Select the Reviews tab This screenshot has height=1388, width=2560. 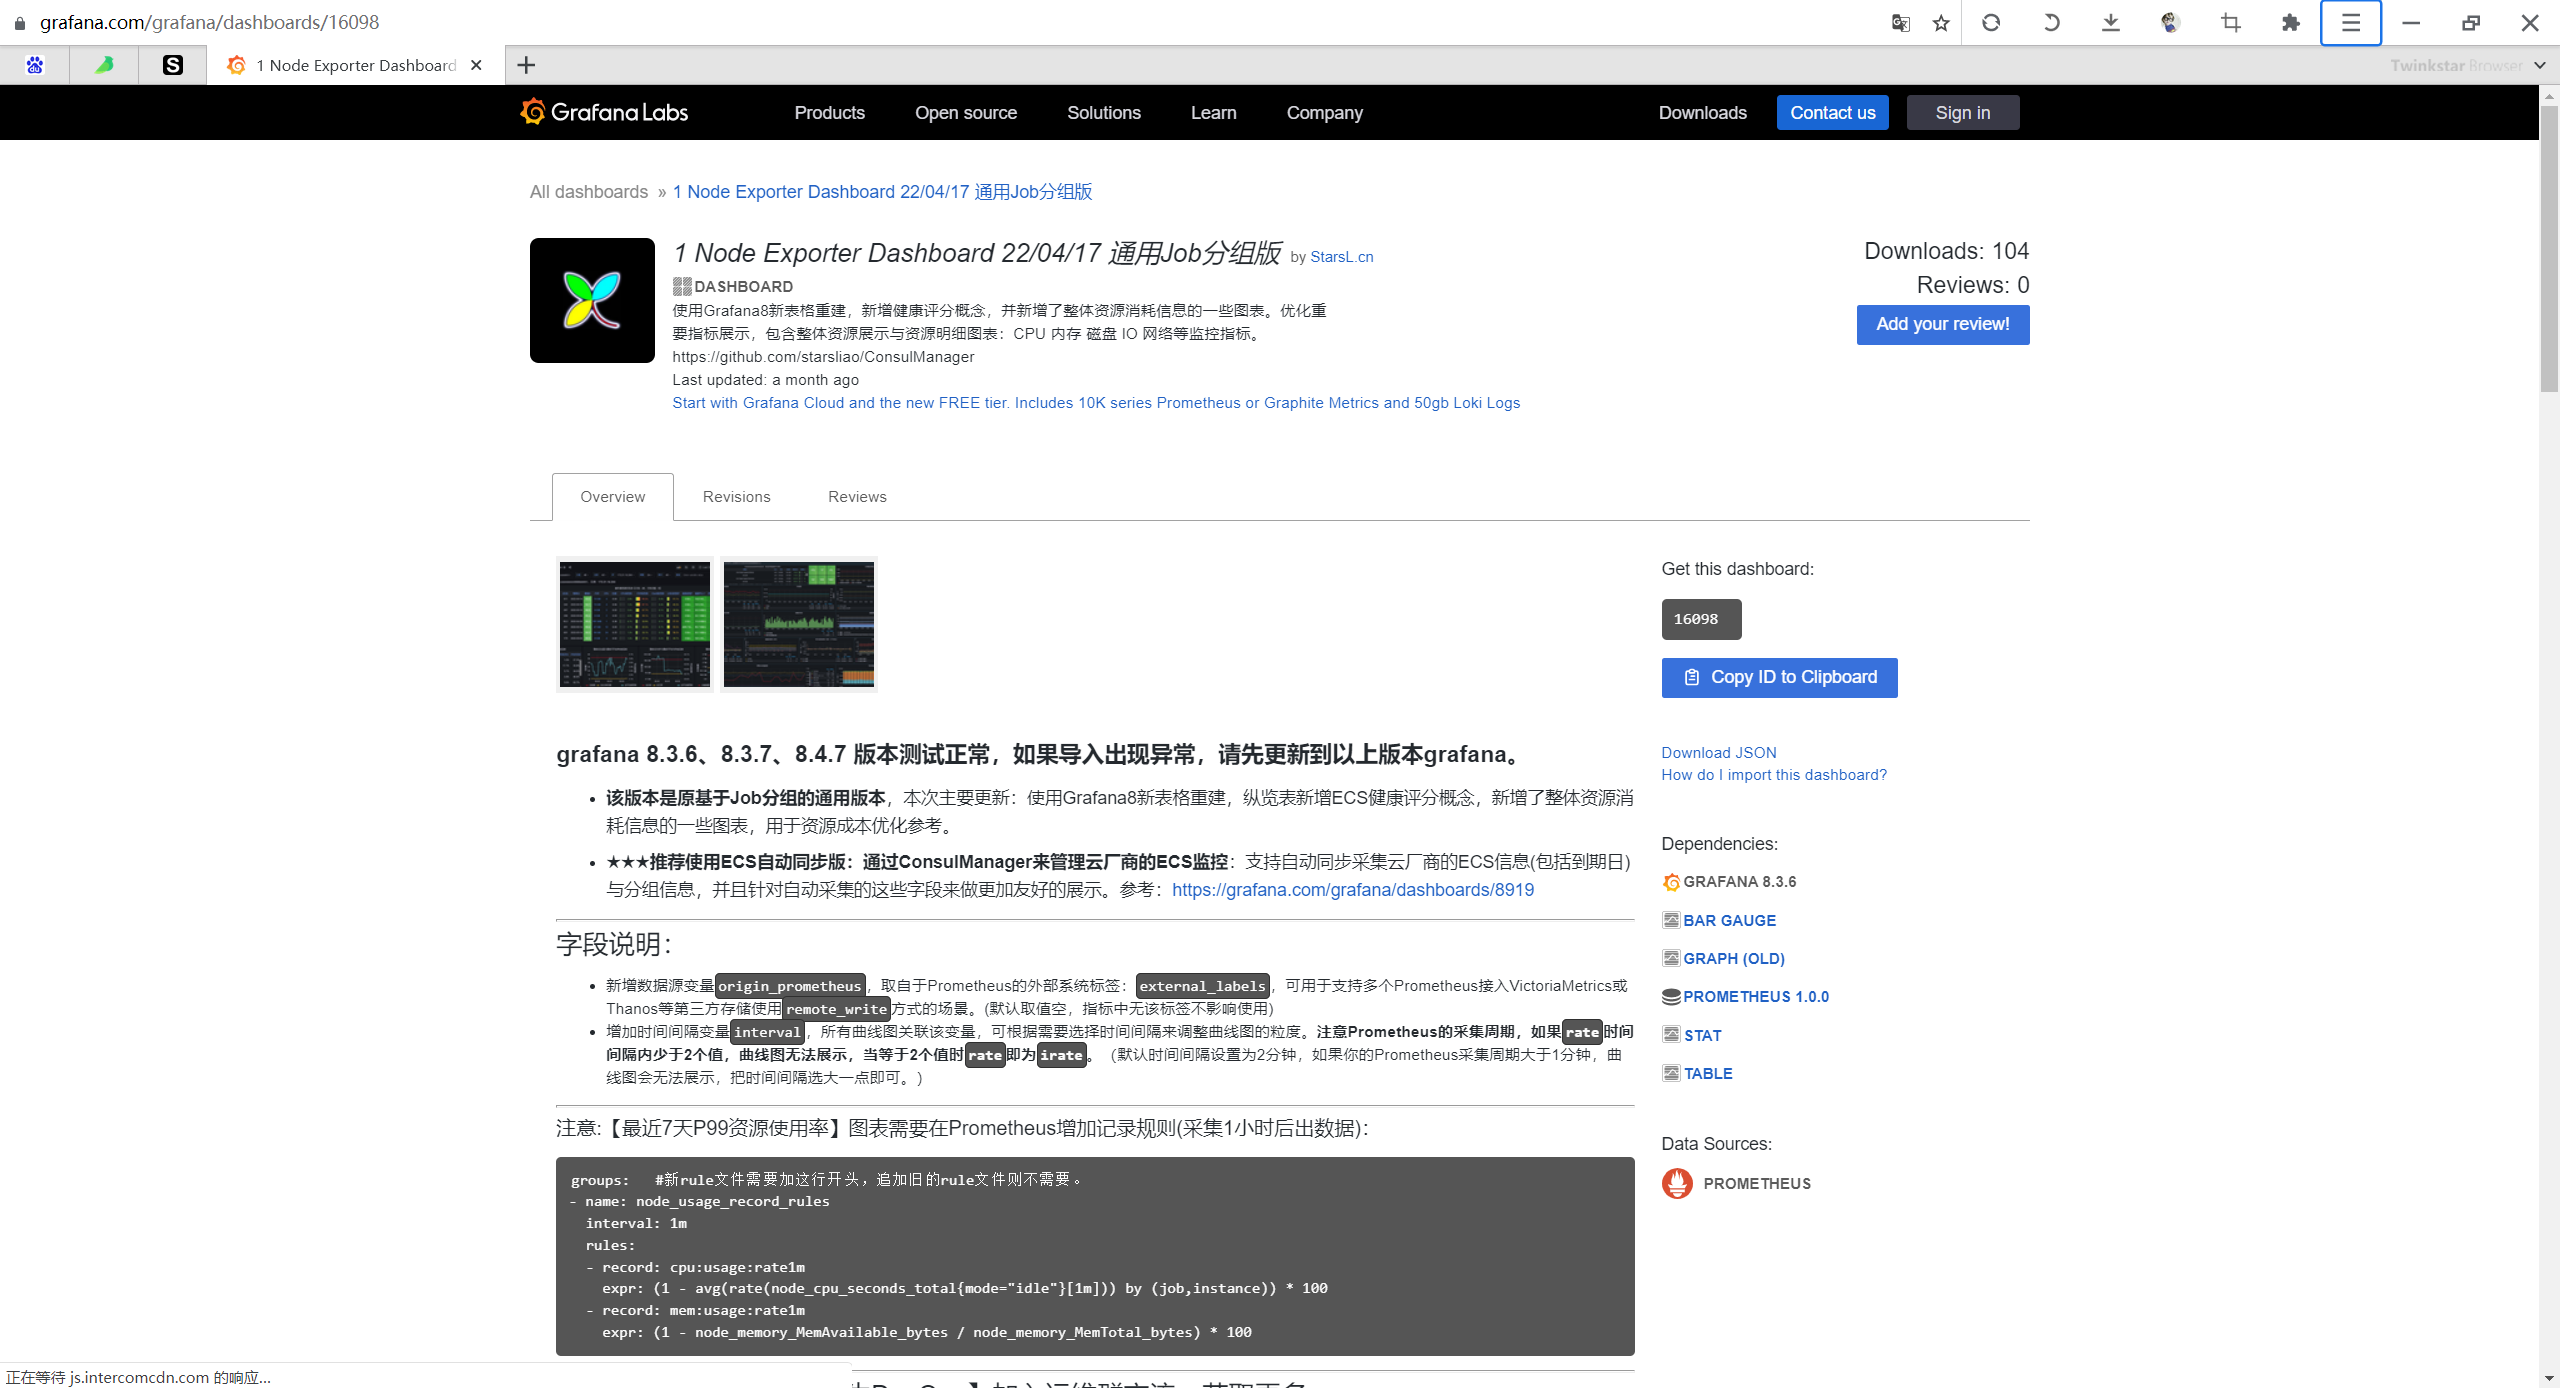(x=857, y=497)
